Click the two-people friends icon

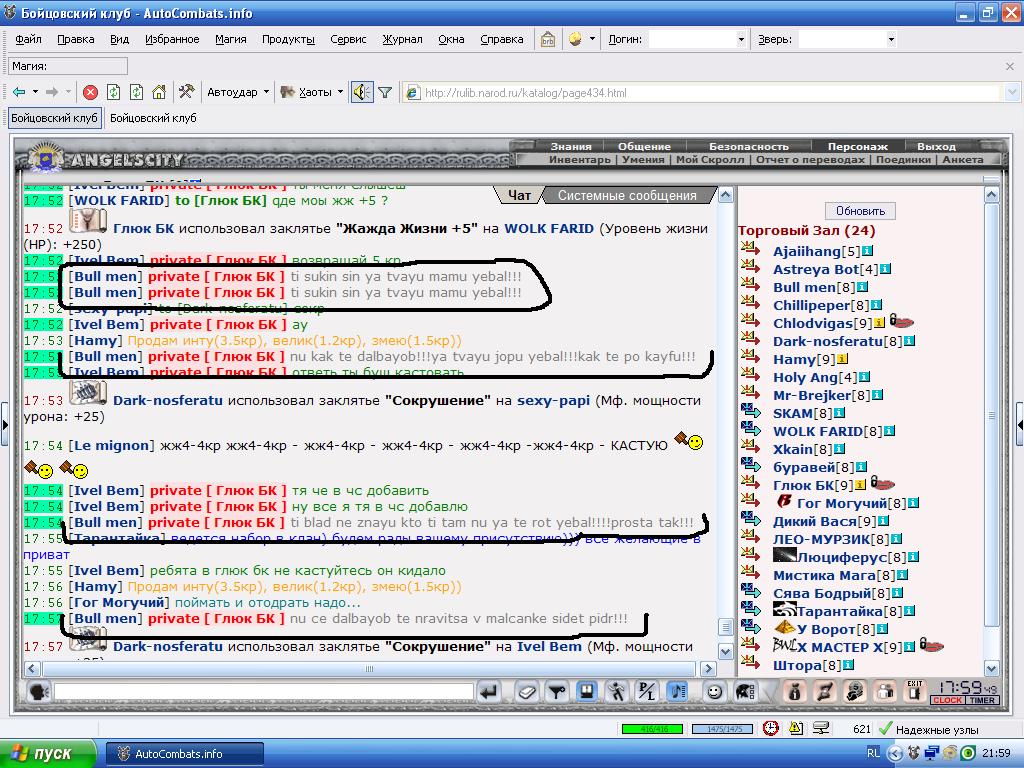pyautogui.click(x=885, y=691)
